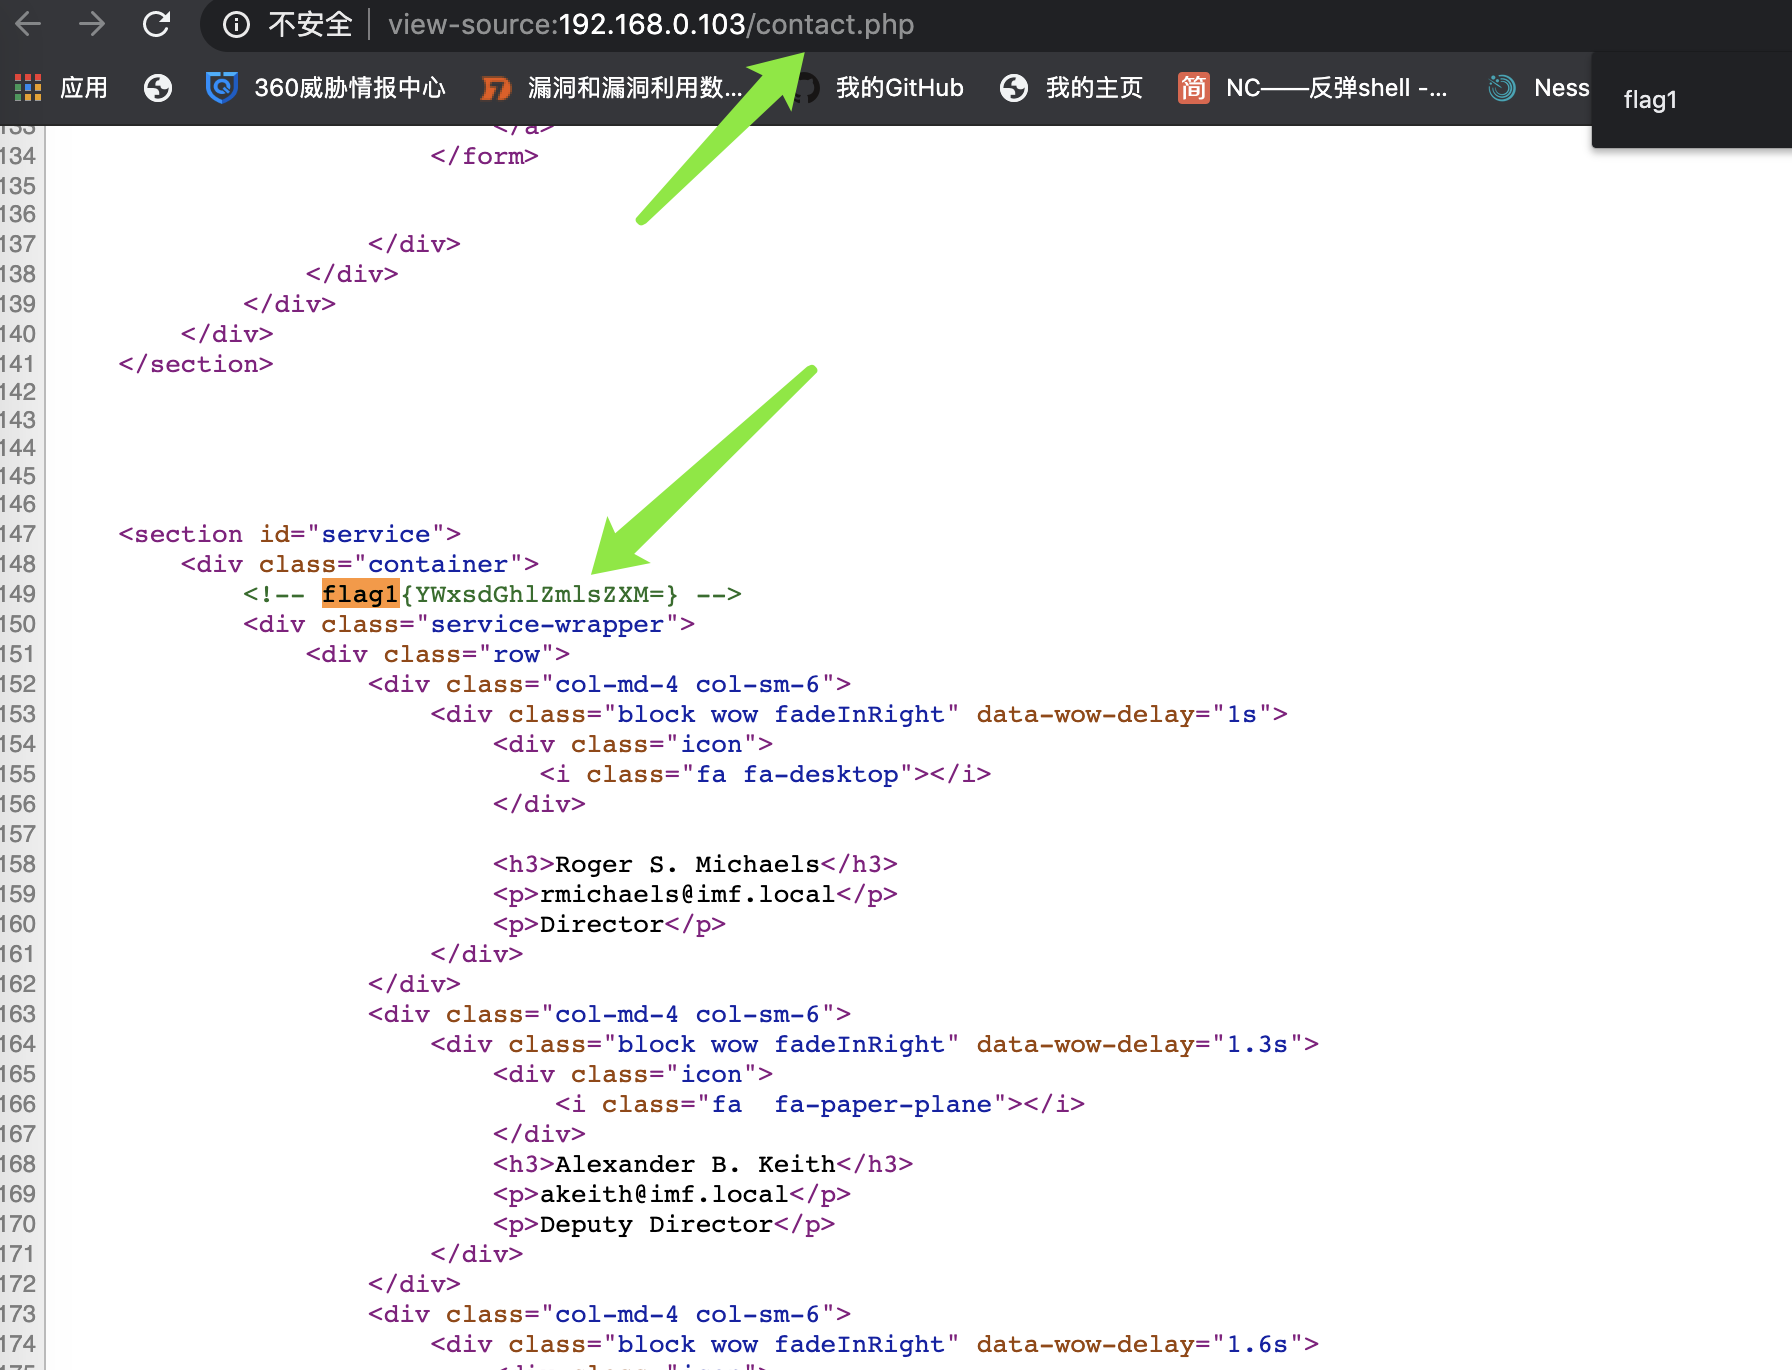The height and width of the screenshot is (1370, 1792).
Task: Click the "service" id attribute value
Action: coord(375,534)
